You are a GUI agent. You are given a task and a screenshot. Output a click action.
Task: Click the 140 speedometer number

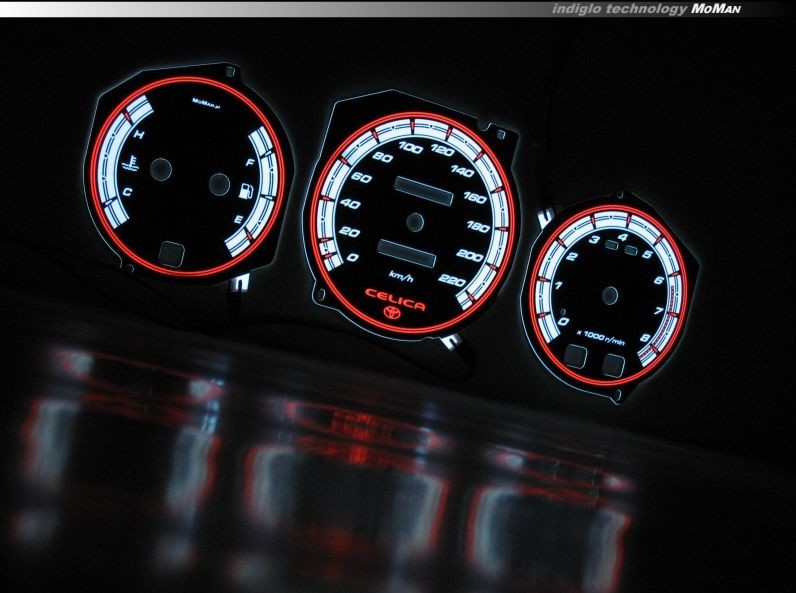(x=462, y=171)
